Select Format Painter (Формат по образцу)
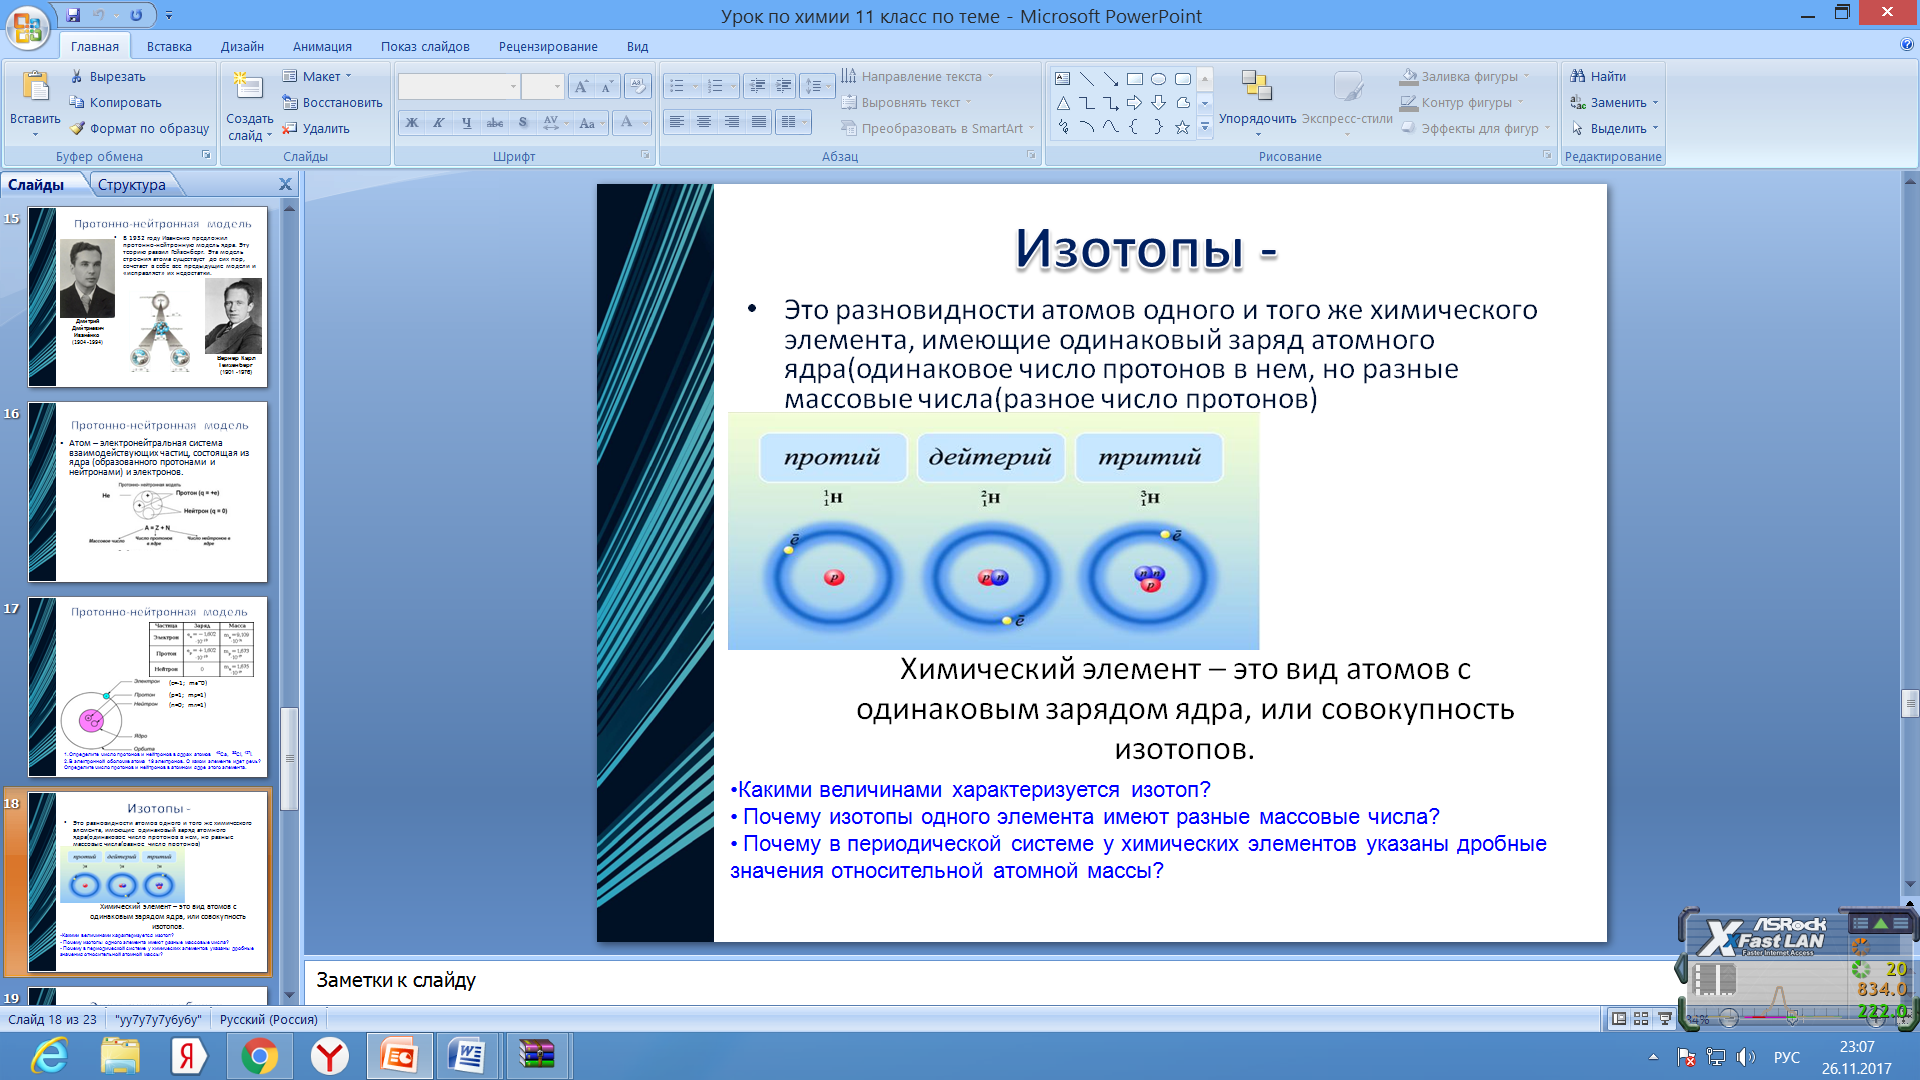The image size is (1920, 1080). [139, 128]
